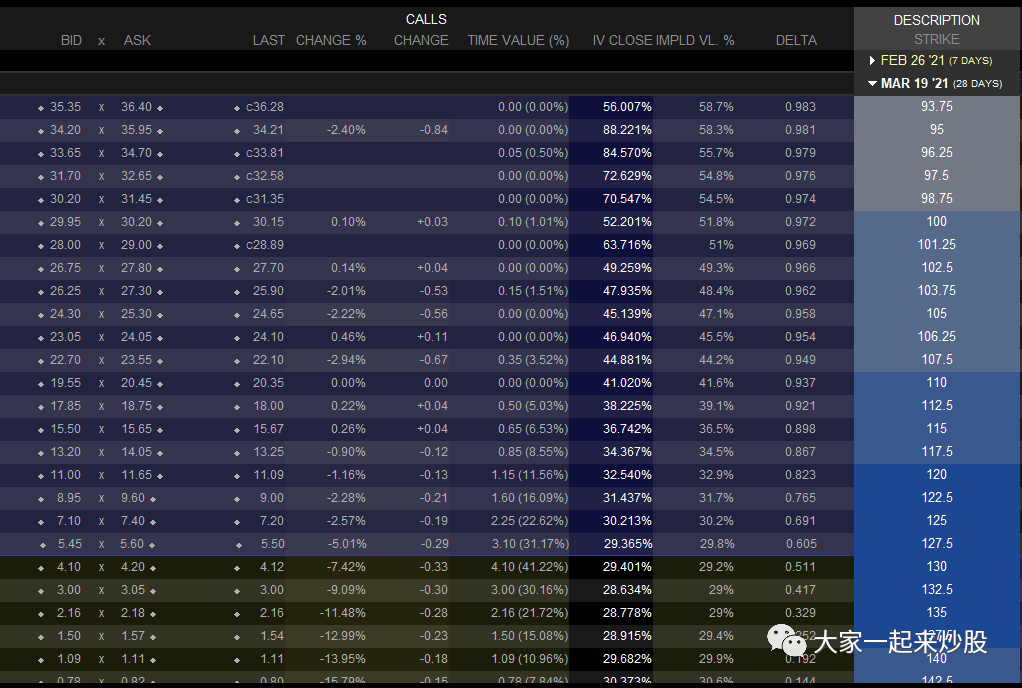This screenshot has height=688, width=1022.
Task: Click last price 30.15
Action: (x=269, y=222)
